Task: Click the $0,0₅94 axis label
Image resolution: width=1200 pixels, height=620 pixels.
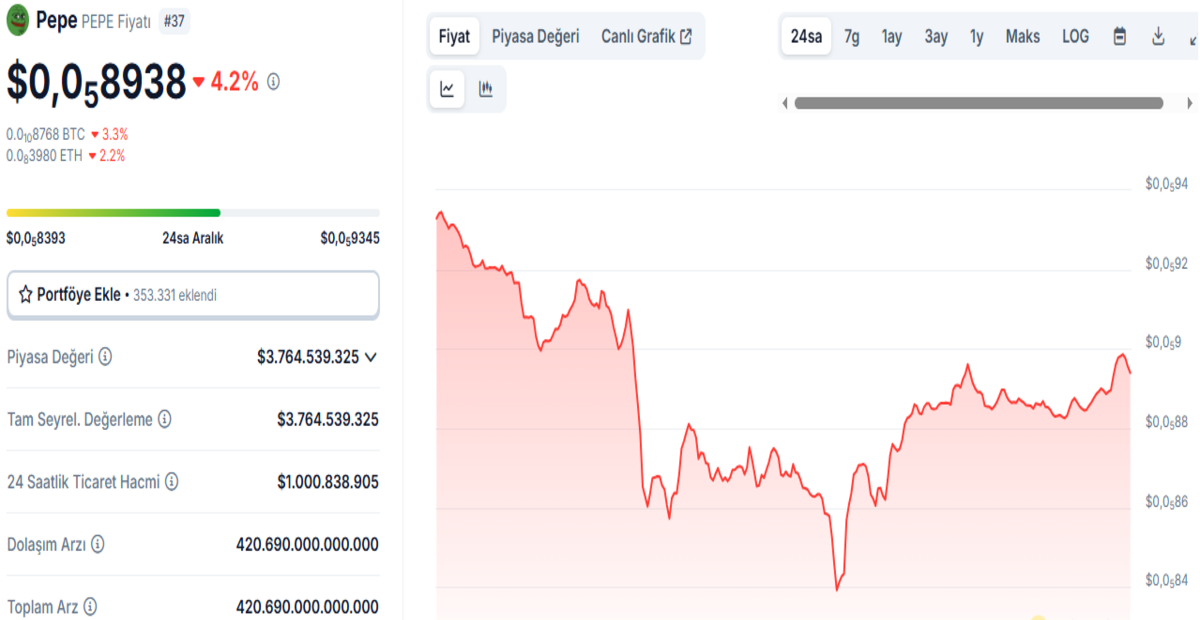Action: [1167, 185]
